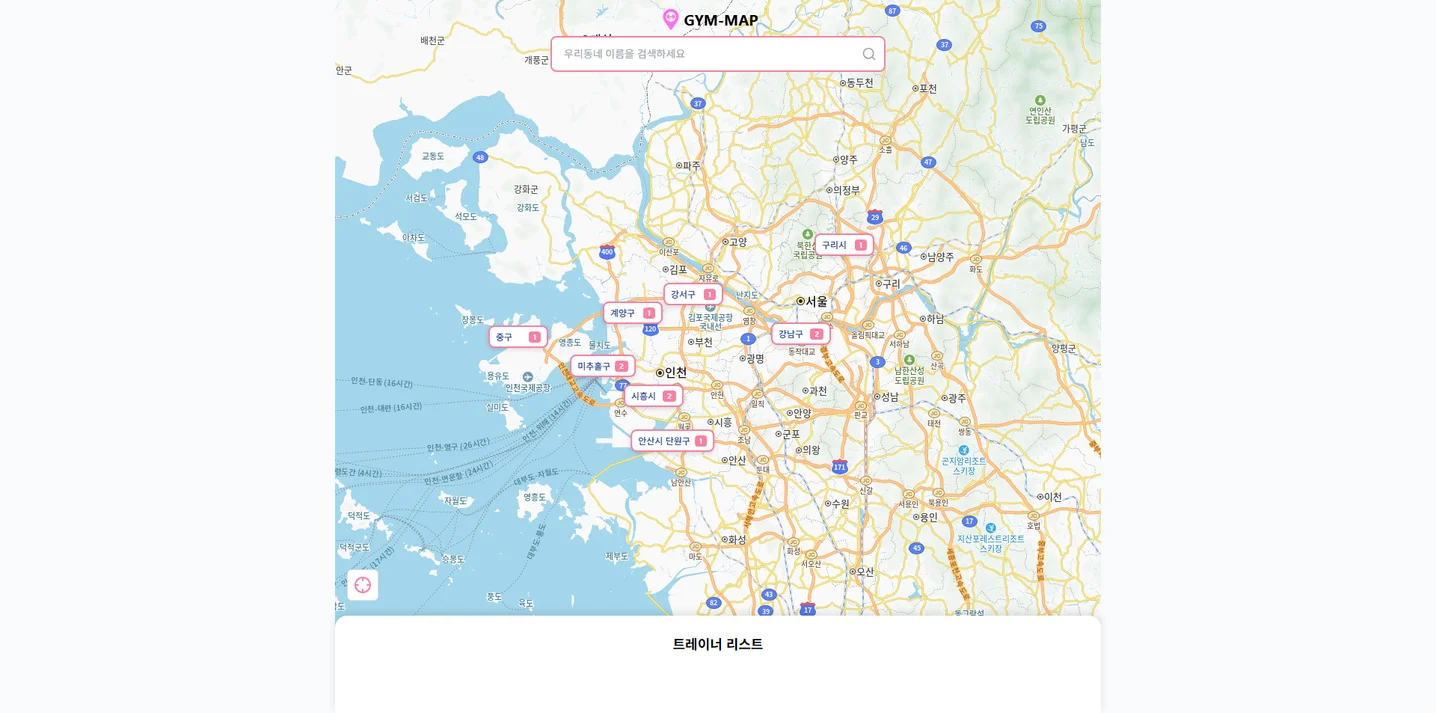Click the 안산시 단원구 marker
The width and height of the screenshot is (1436, 713).
pos(663,440)
